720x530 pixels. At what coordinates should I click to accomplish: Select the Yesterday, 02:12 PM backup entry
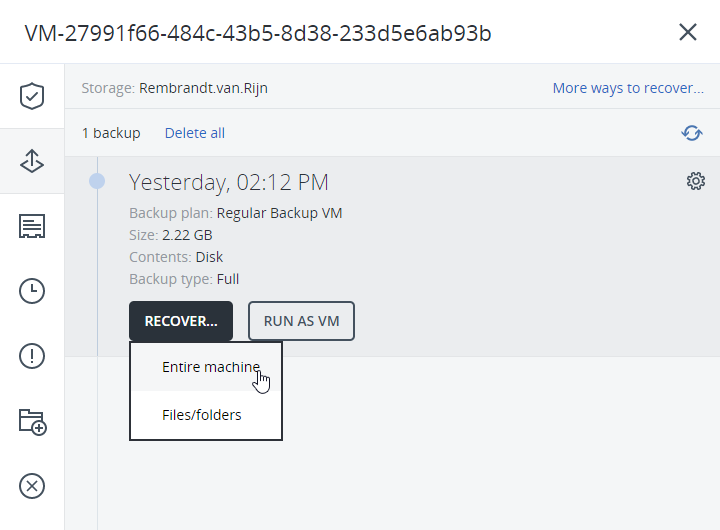[x=229, y=182]
